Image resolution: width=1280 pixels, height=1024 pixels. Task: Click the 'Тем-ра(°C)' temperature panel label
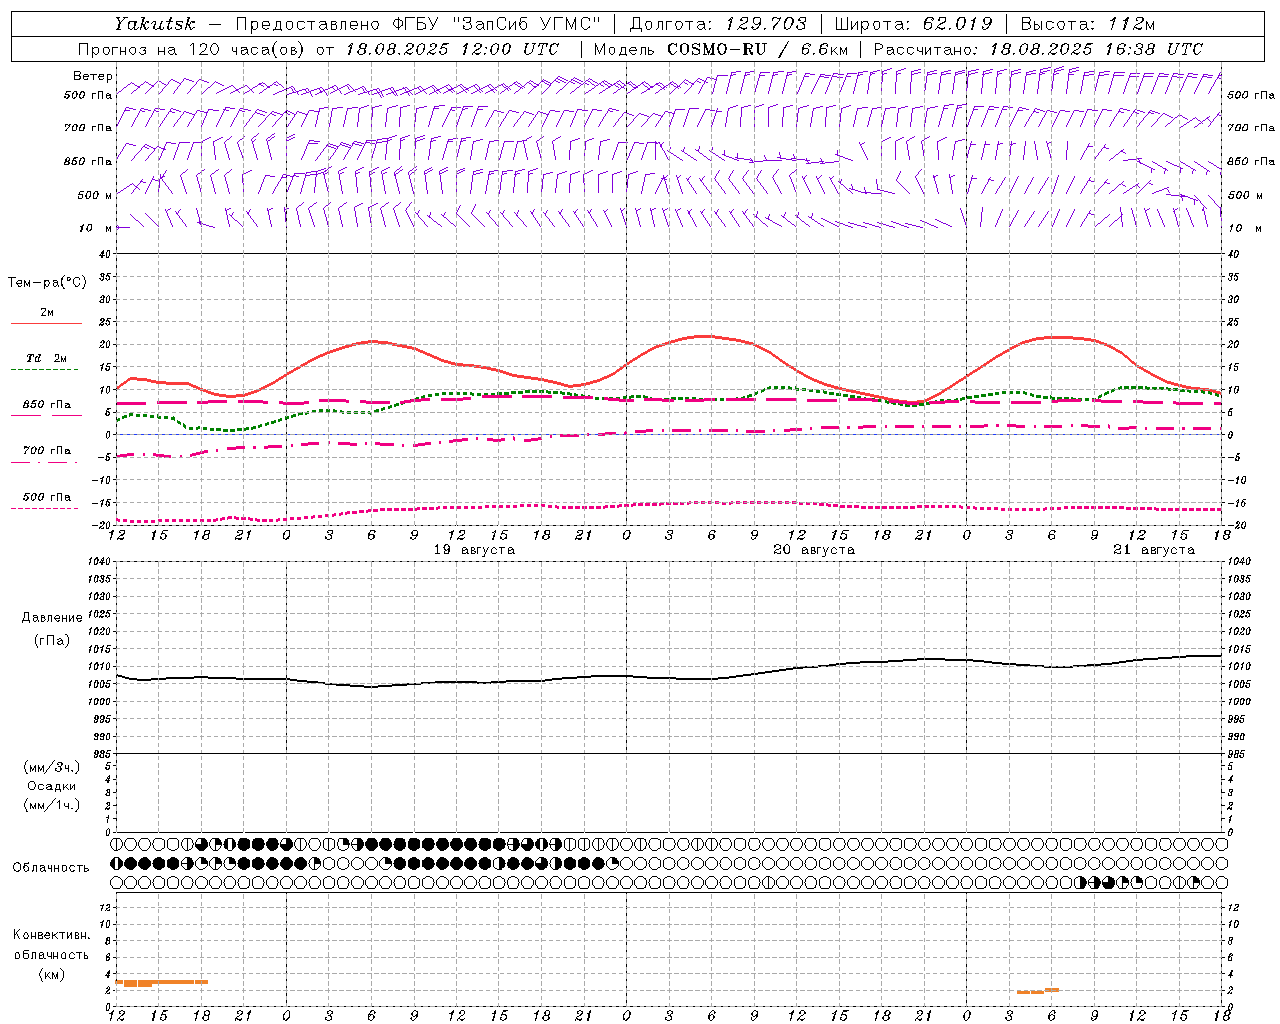47,283
